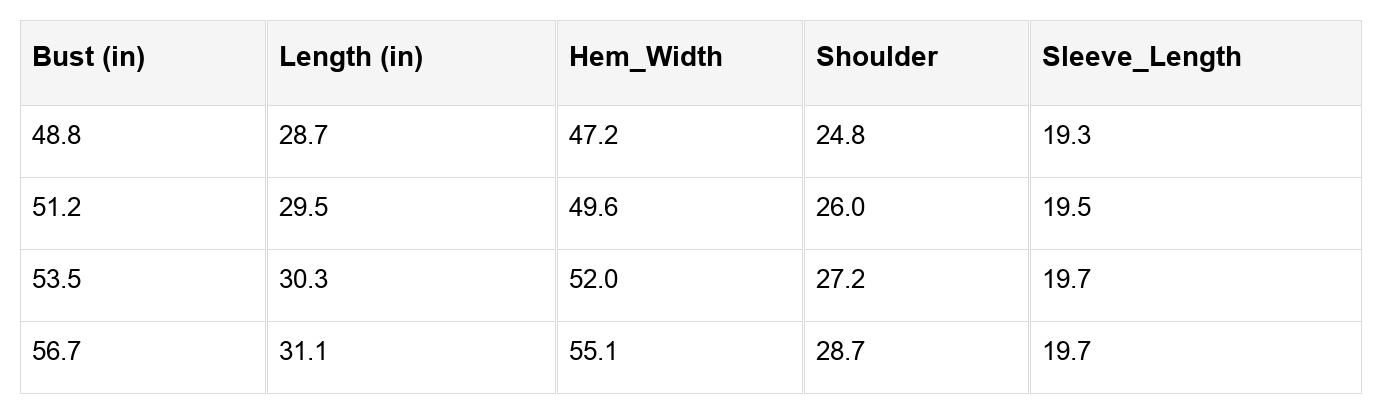Viewport: 1381px width, 413px height.
Task: Click the 47.2 hem width cell
Action: pyautogui.click(x=593, y=136)
